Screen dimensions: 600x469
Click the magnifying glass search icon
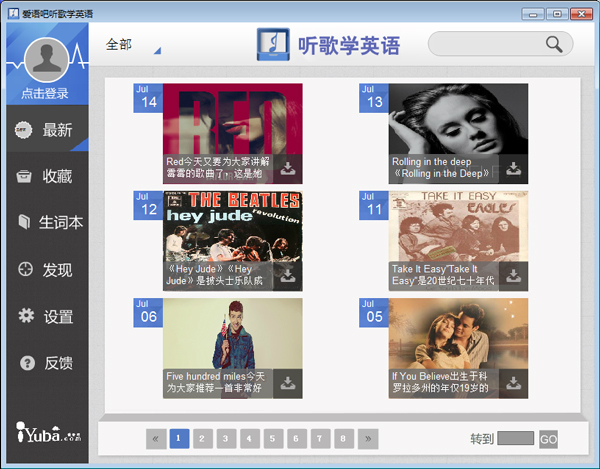(554, 44)
